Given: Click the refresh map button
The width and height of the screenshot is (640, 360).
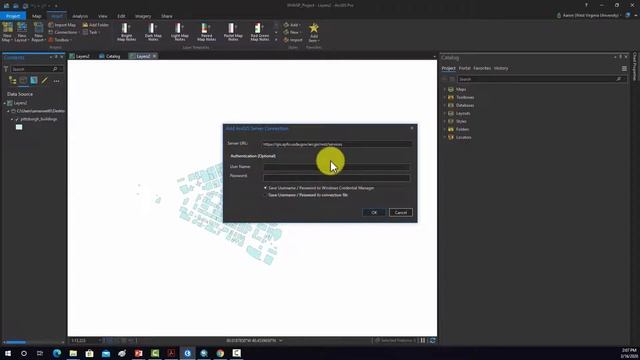Looking at the screenshot, I should pos(432,340).
